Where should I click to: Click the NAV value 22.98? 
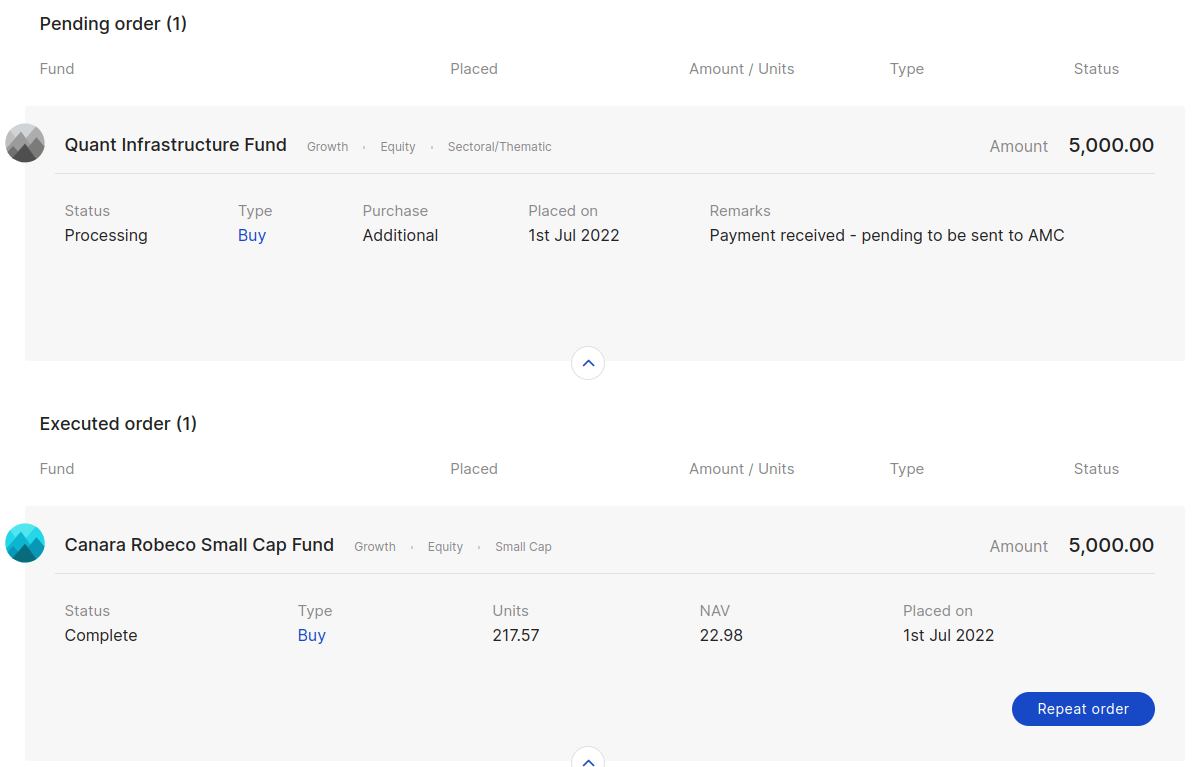point(721,635)
